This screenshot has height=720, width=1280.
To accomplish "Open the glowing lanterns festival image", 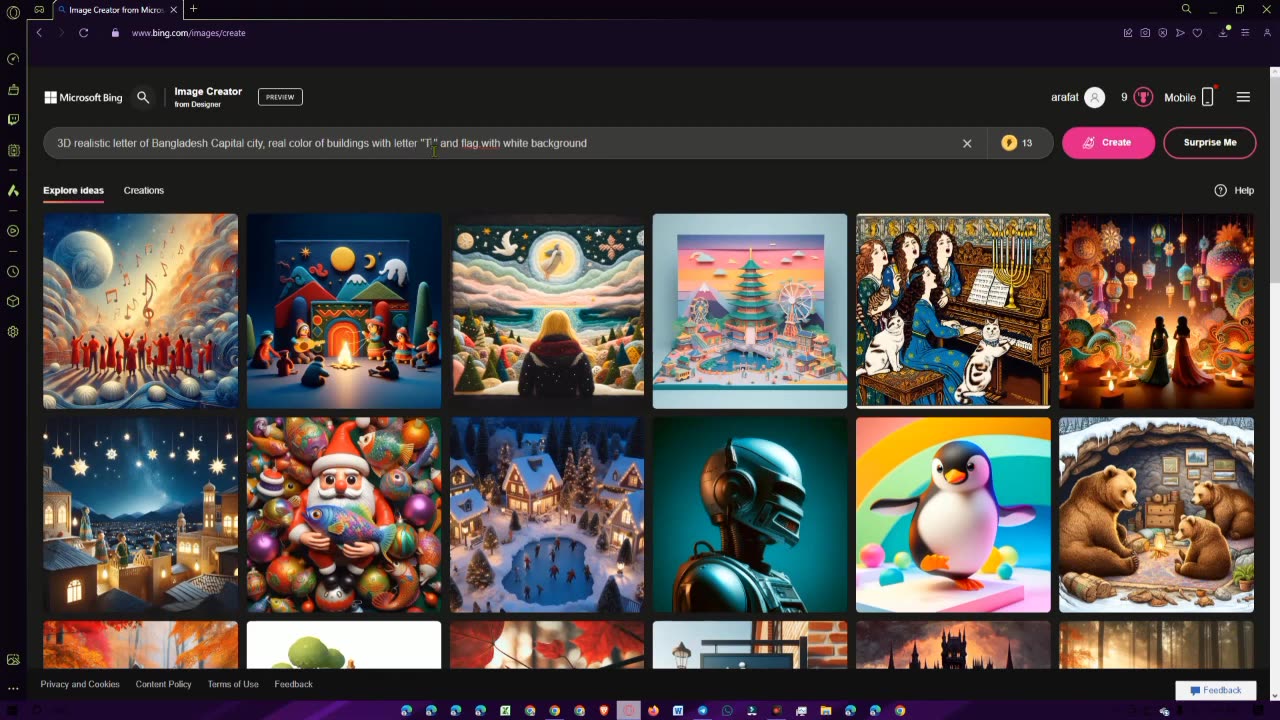I will coord(1156,311).
